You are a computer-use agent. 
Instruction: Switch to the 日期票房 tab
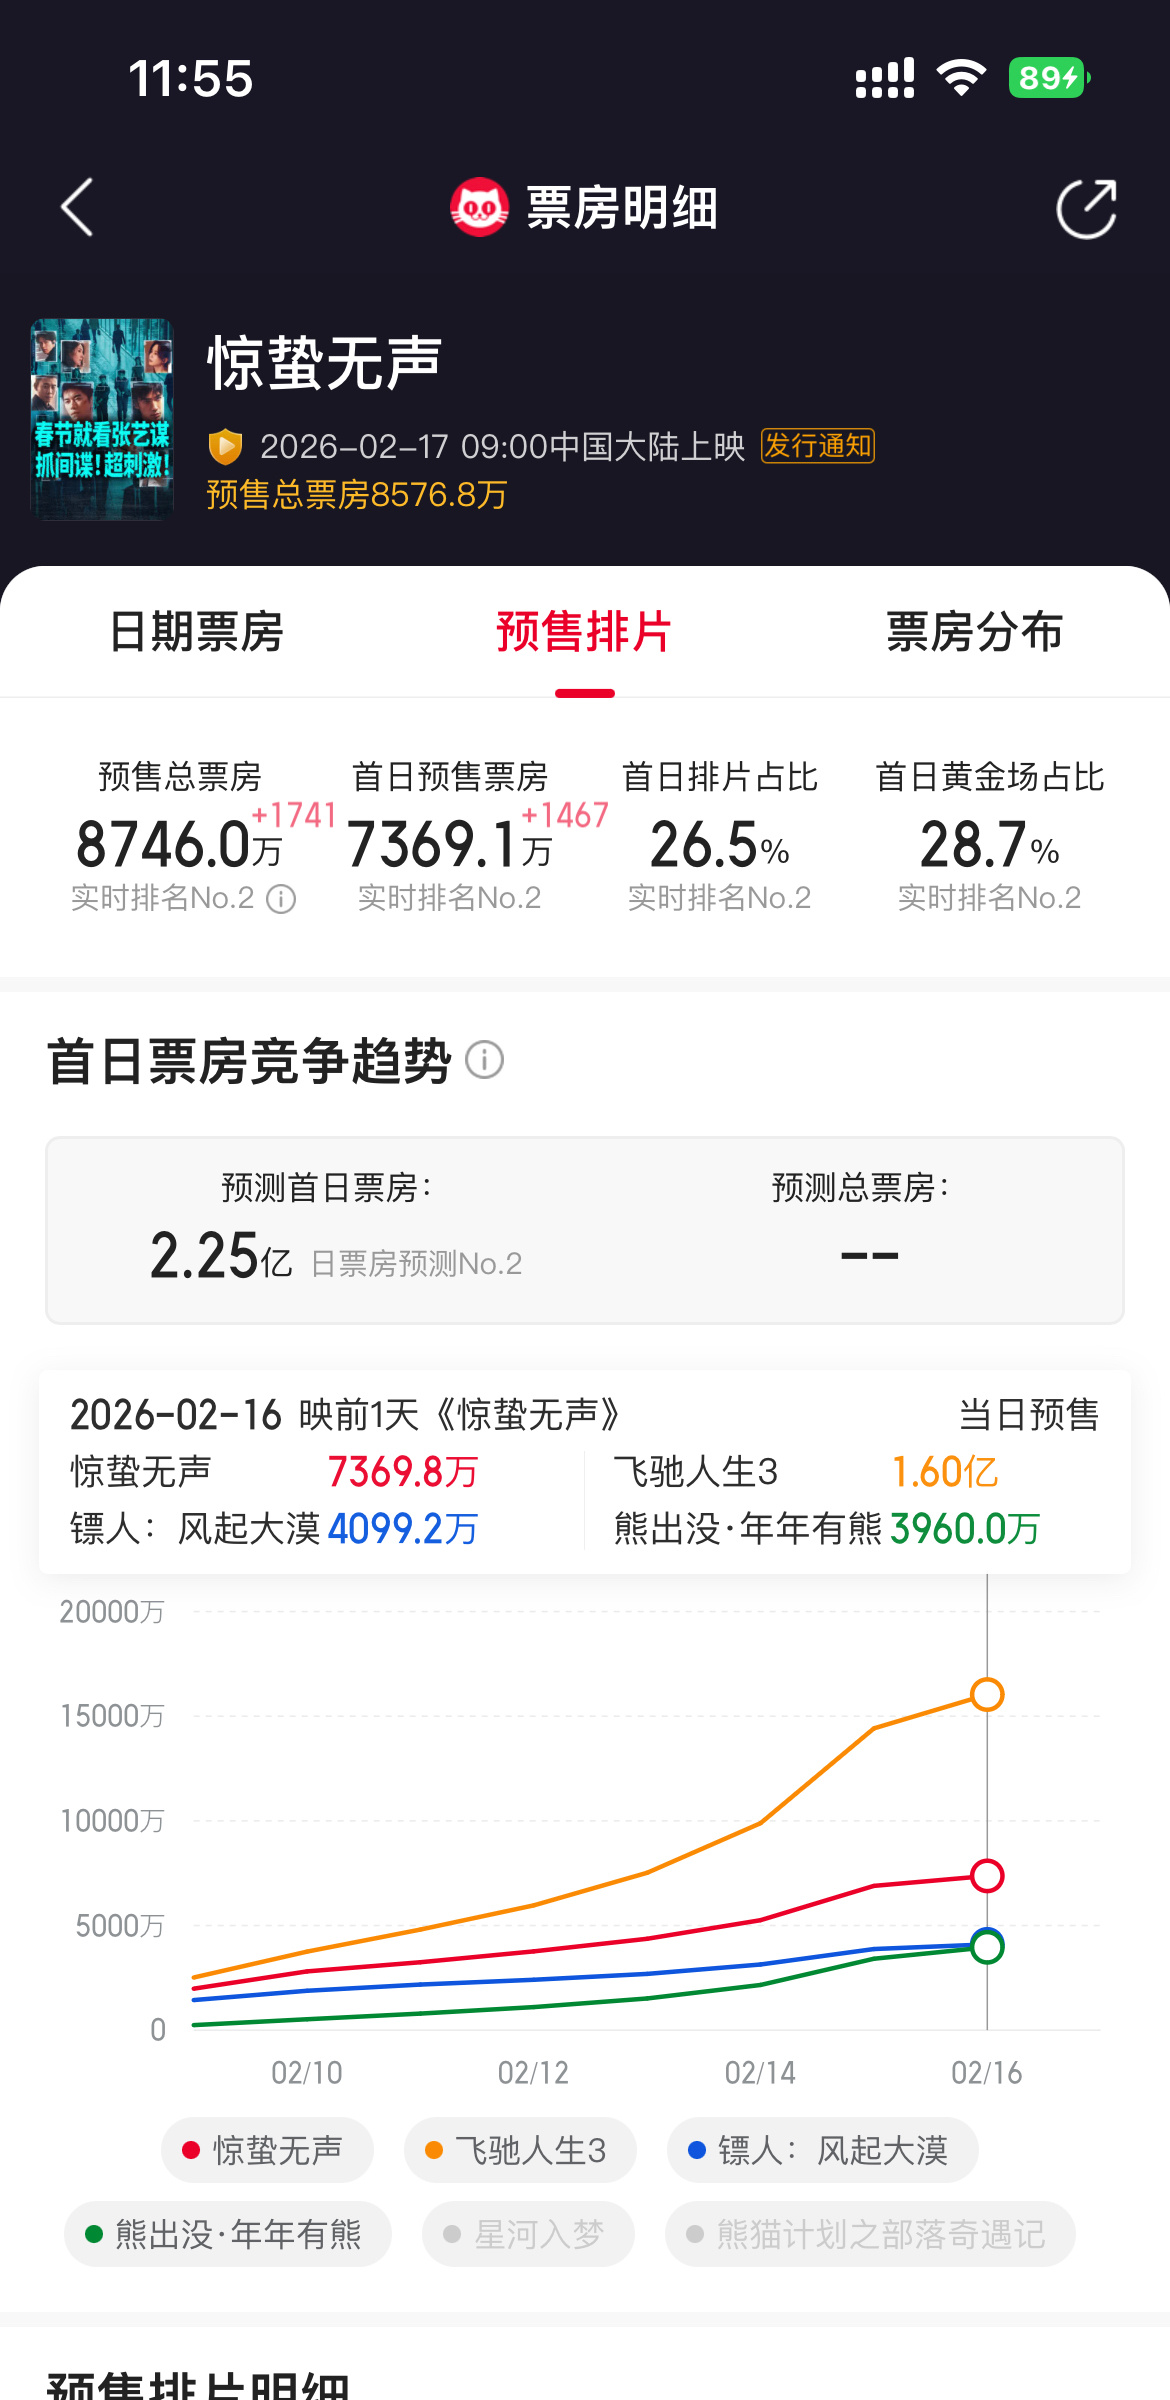click(x=196, y=632)
